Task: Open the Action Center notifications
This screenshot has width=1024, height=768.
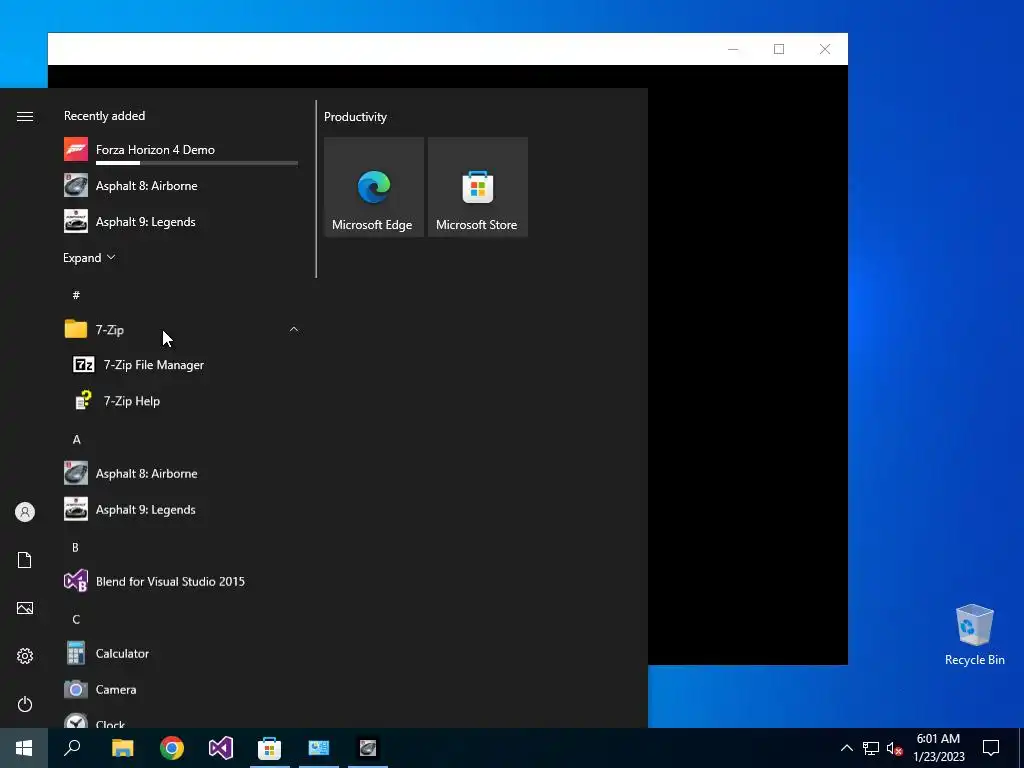Action: 991,748
